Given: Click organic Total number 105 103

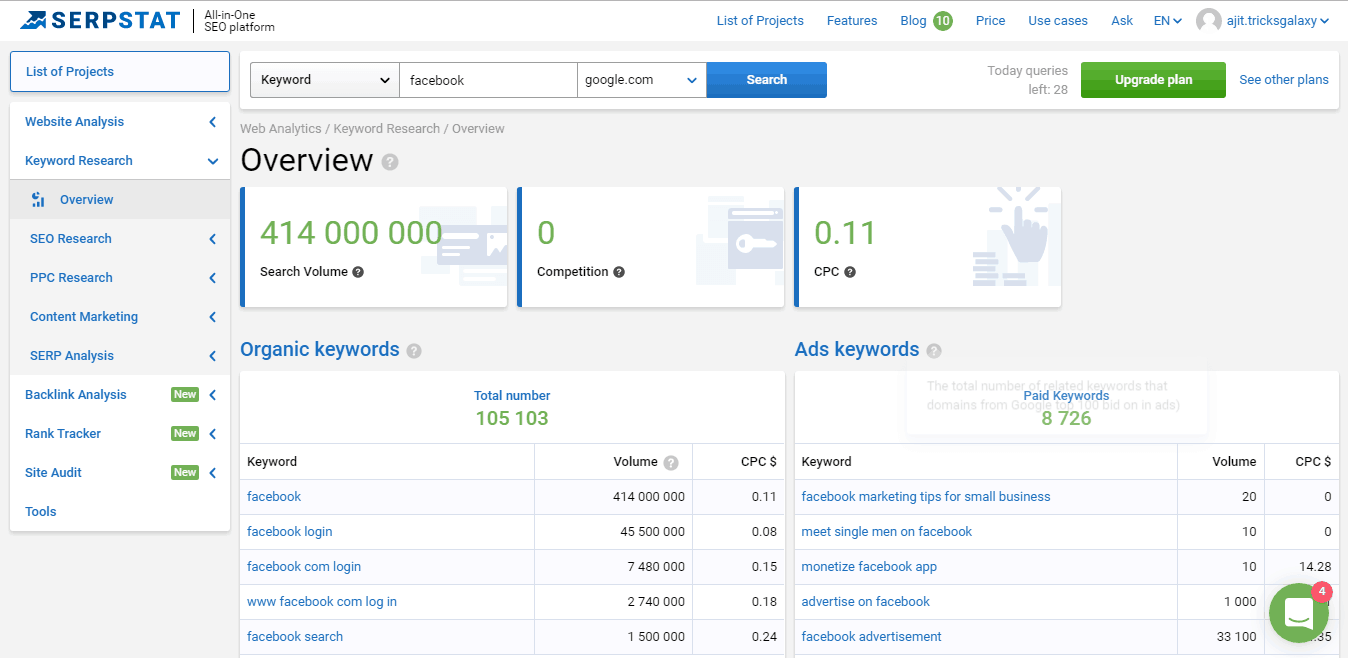Looking at the screenshot, I should click(512, 419).
